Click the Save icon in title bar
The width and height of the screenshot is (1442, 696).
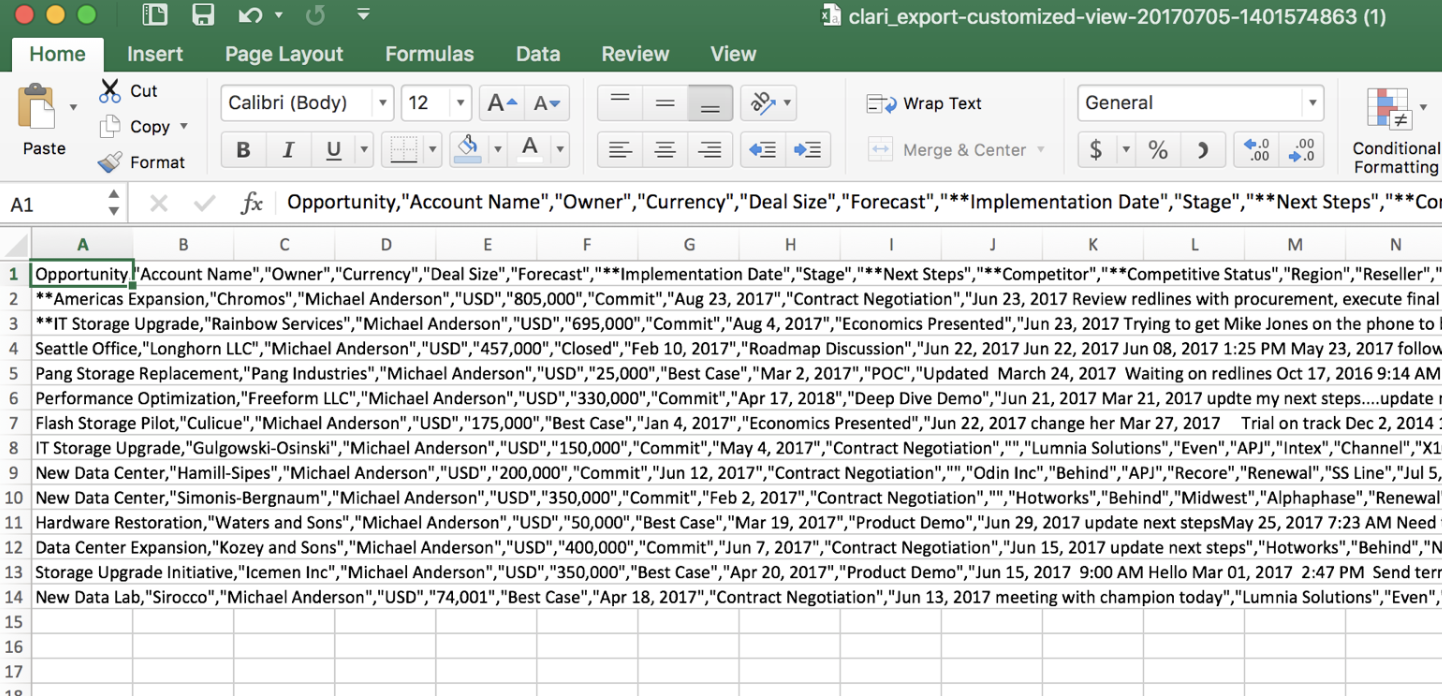coord(203,15)
